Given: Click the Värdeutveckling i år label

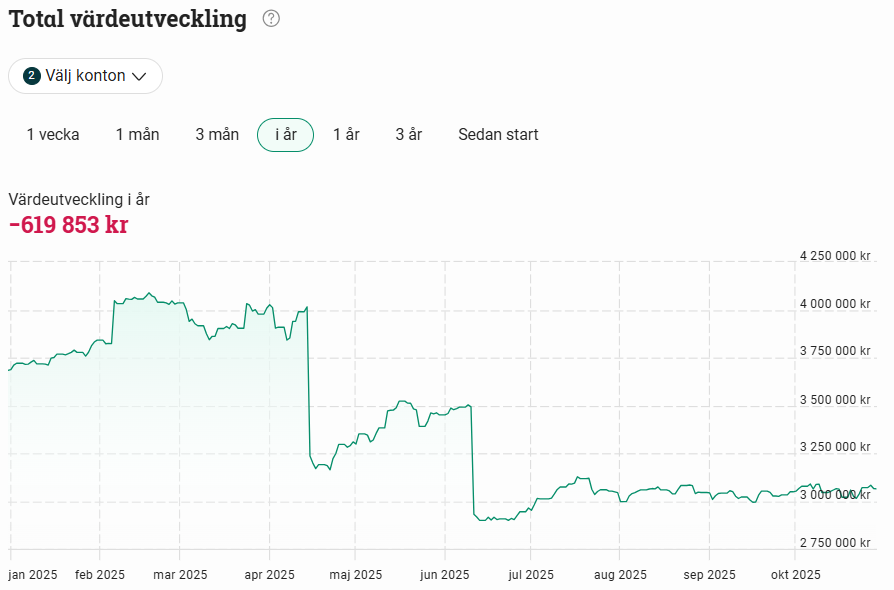Looking at the screenshot, I should 79,200.
